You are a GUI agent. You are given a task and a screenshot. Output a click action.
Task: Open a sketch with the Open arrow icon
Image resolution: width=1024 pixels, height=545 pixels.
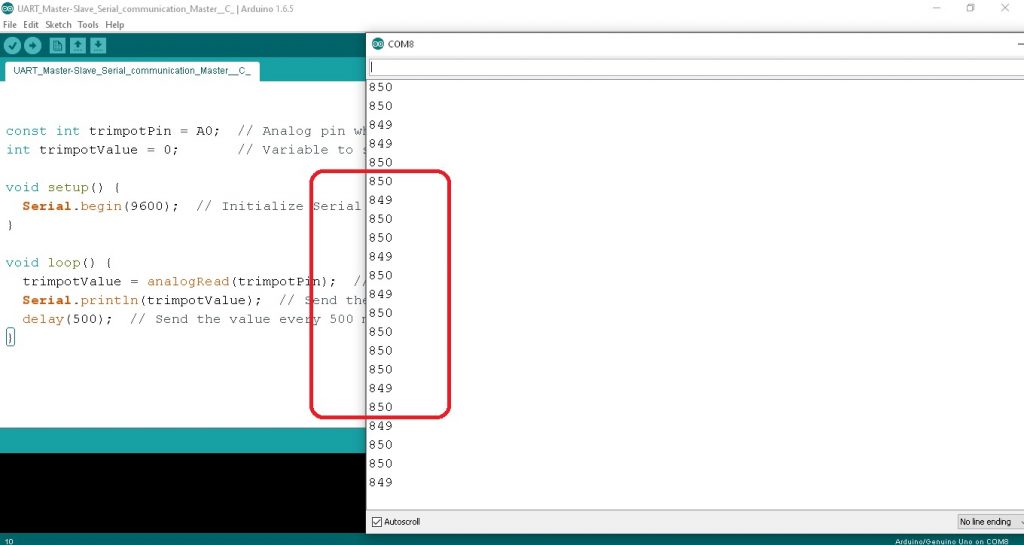pyautogui.click(x=78, y=46)
